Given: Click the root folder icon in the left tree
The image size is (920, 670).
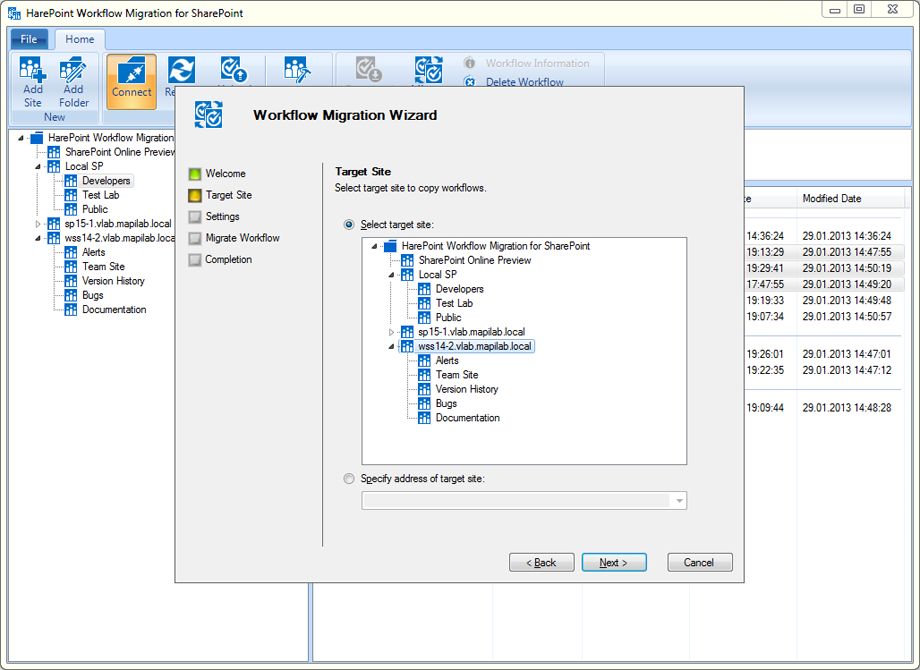Looking at the screenshot, I should (x=37, y=138).
